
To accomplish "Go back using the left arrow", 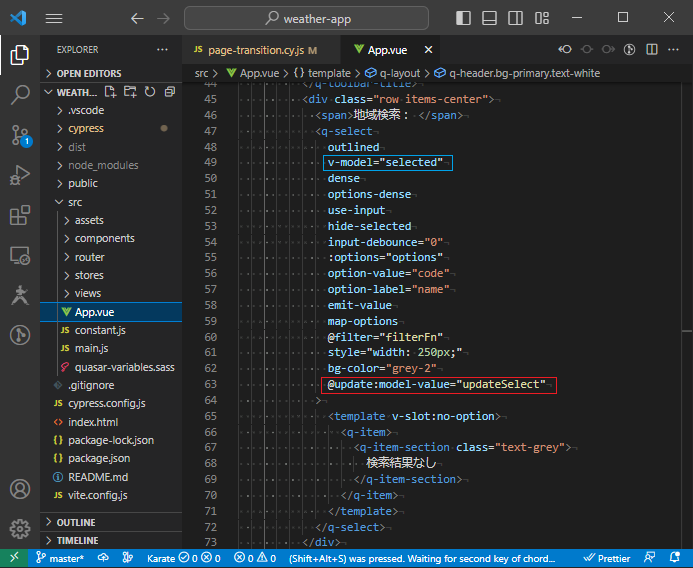I will (x=137, y=18).
